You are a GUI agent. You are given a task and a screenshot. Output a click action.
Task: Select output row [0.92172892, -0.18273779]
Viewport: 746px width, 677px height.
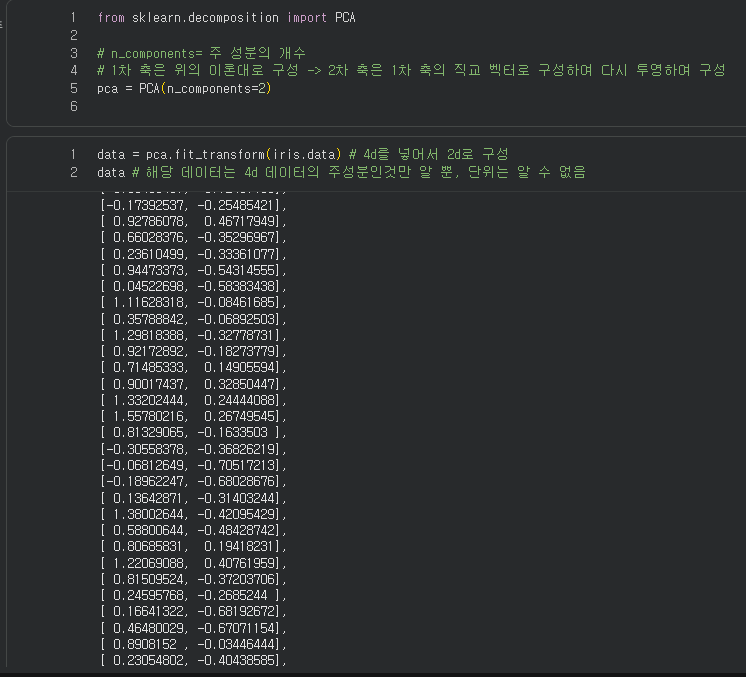[x=194, y=352]
